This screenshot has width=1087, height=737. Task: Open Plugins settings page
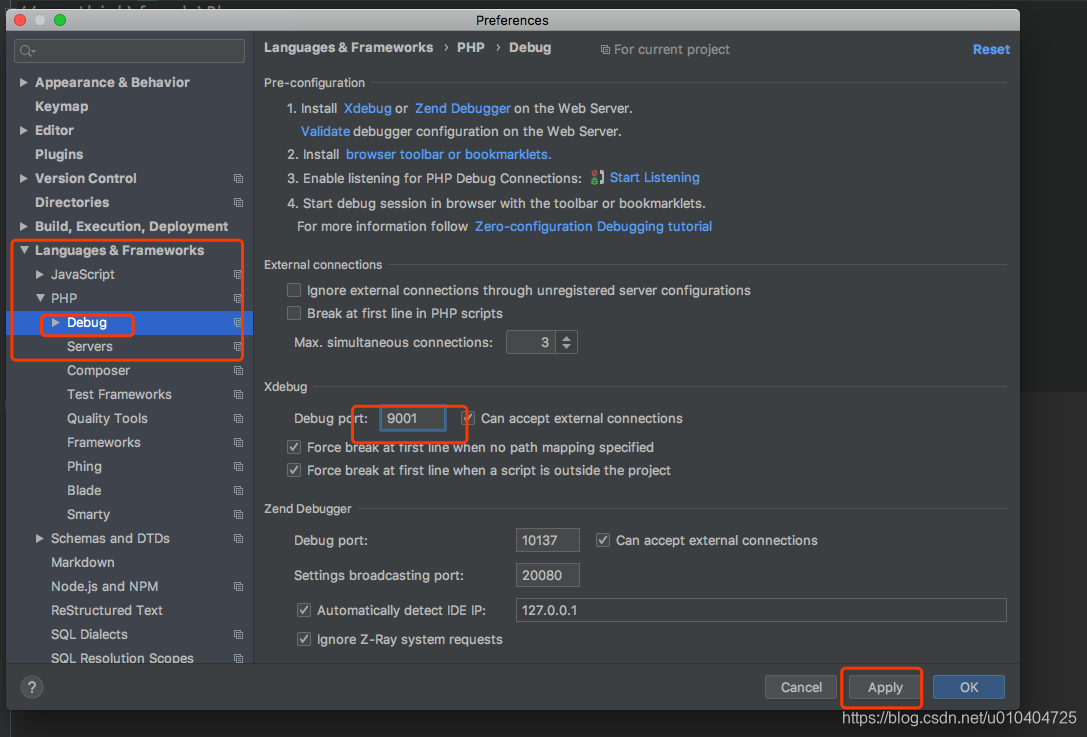(x=59, y=155)
